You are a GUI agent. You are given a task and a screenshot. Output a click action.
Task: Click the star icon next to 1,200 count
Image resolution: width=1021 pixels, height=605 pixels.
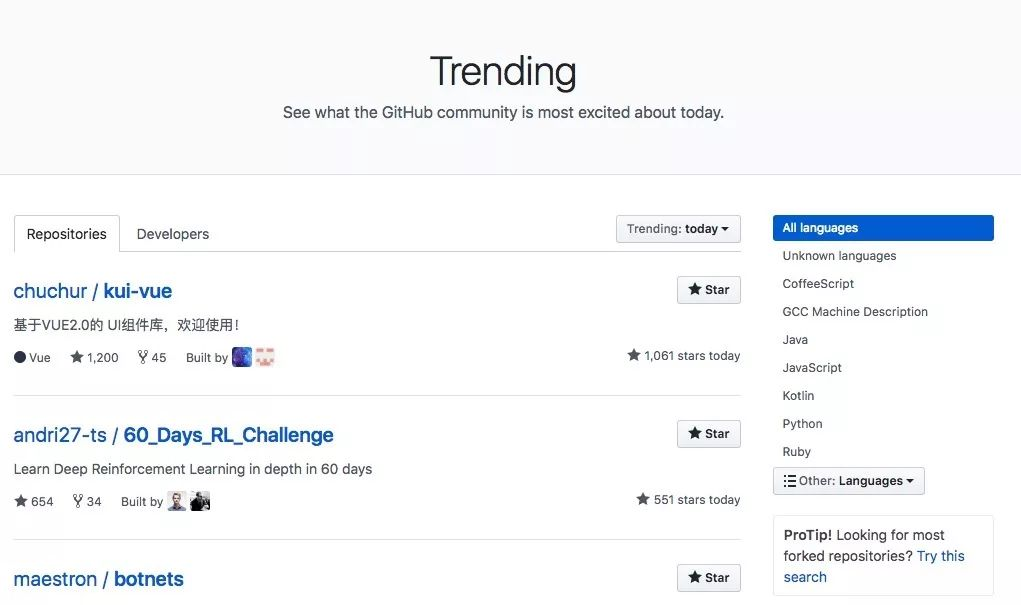point(78,357)
